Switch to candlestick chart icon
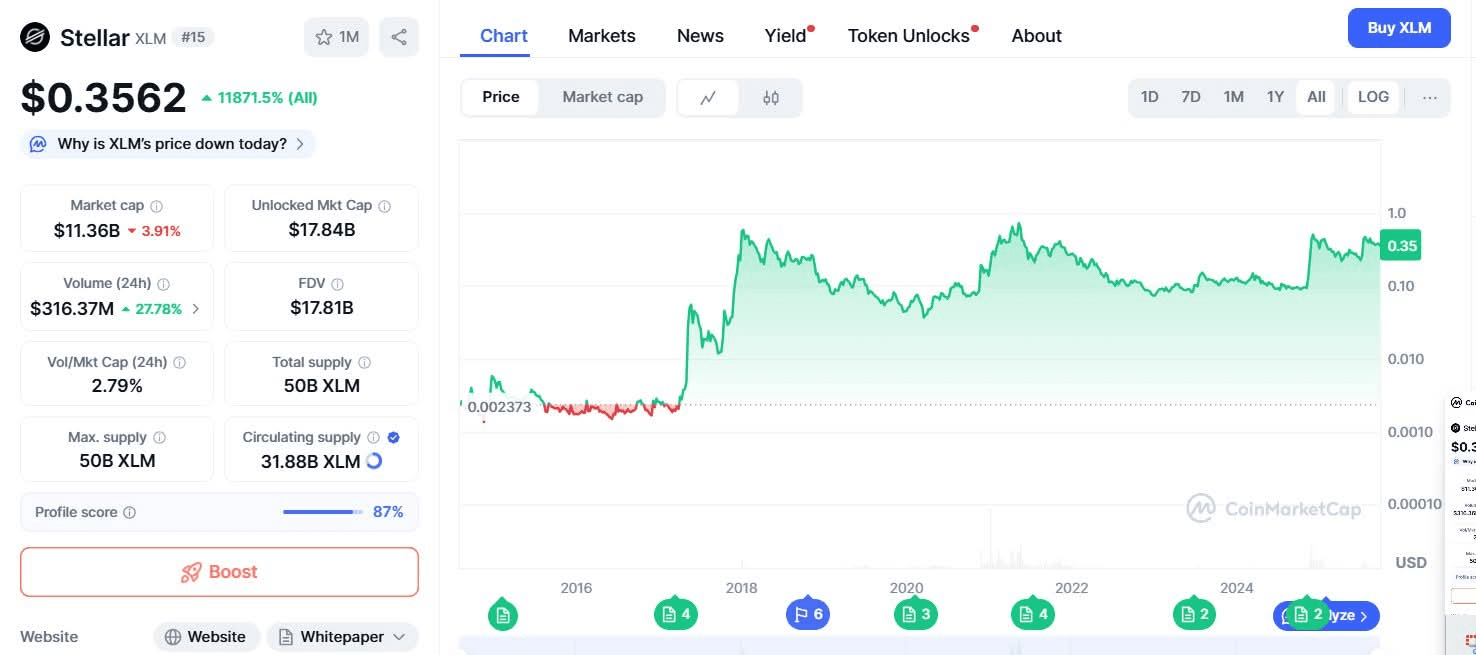 pos(770,98)
